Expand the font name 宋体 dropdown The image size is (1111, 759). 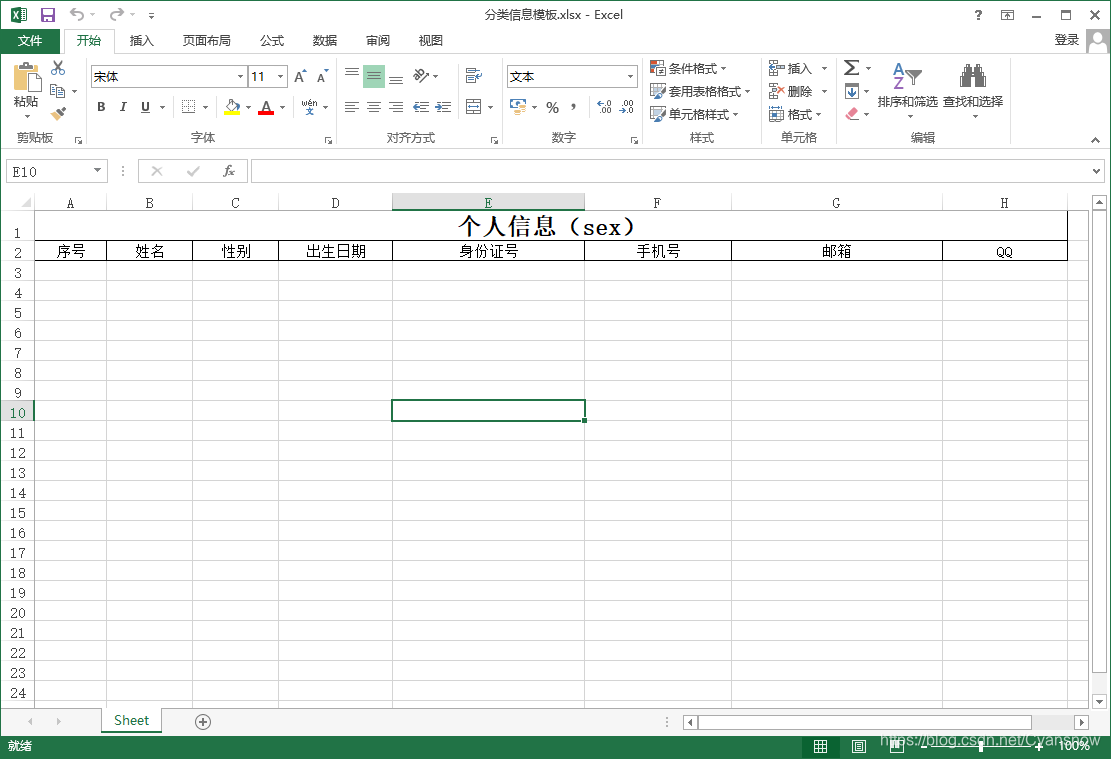(x=240, y=77)
